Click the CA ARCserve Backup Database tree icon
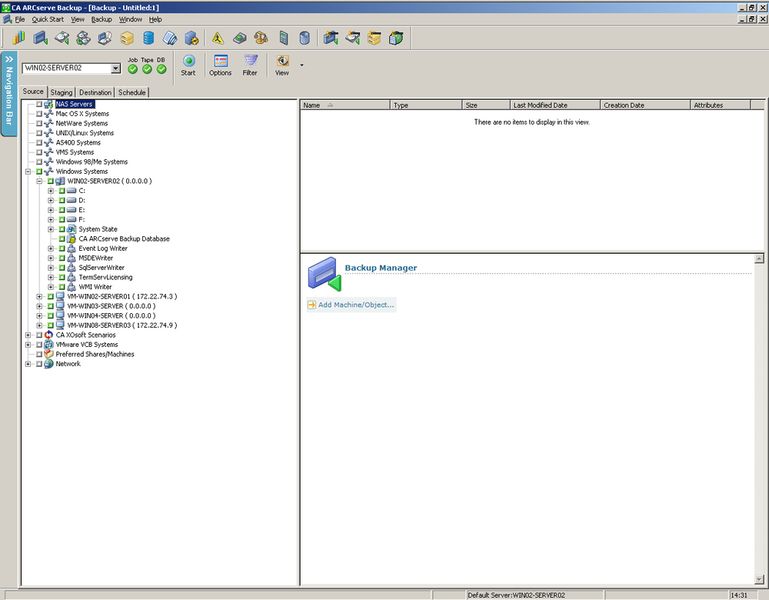Image resolution: width=769 pixels, height=600 pixels. coord(72,238)
